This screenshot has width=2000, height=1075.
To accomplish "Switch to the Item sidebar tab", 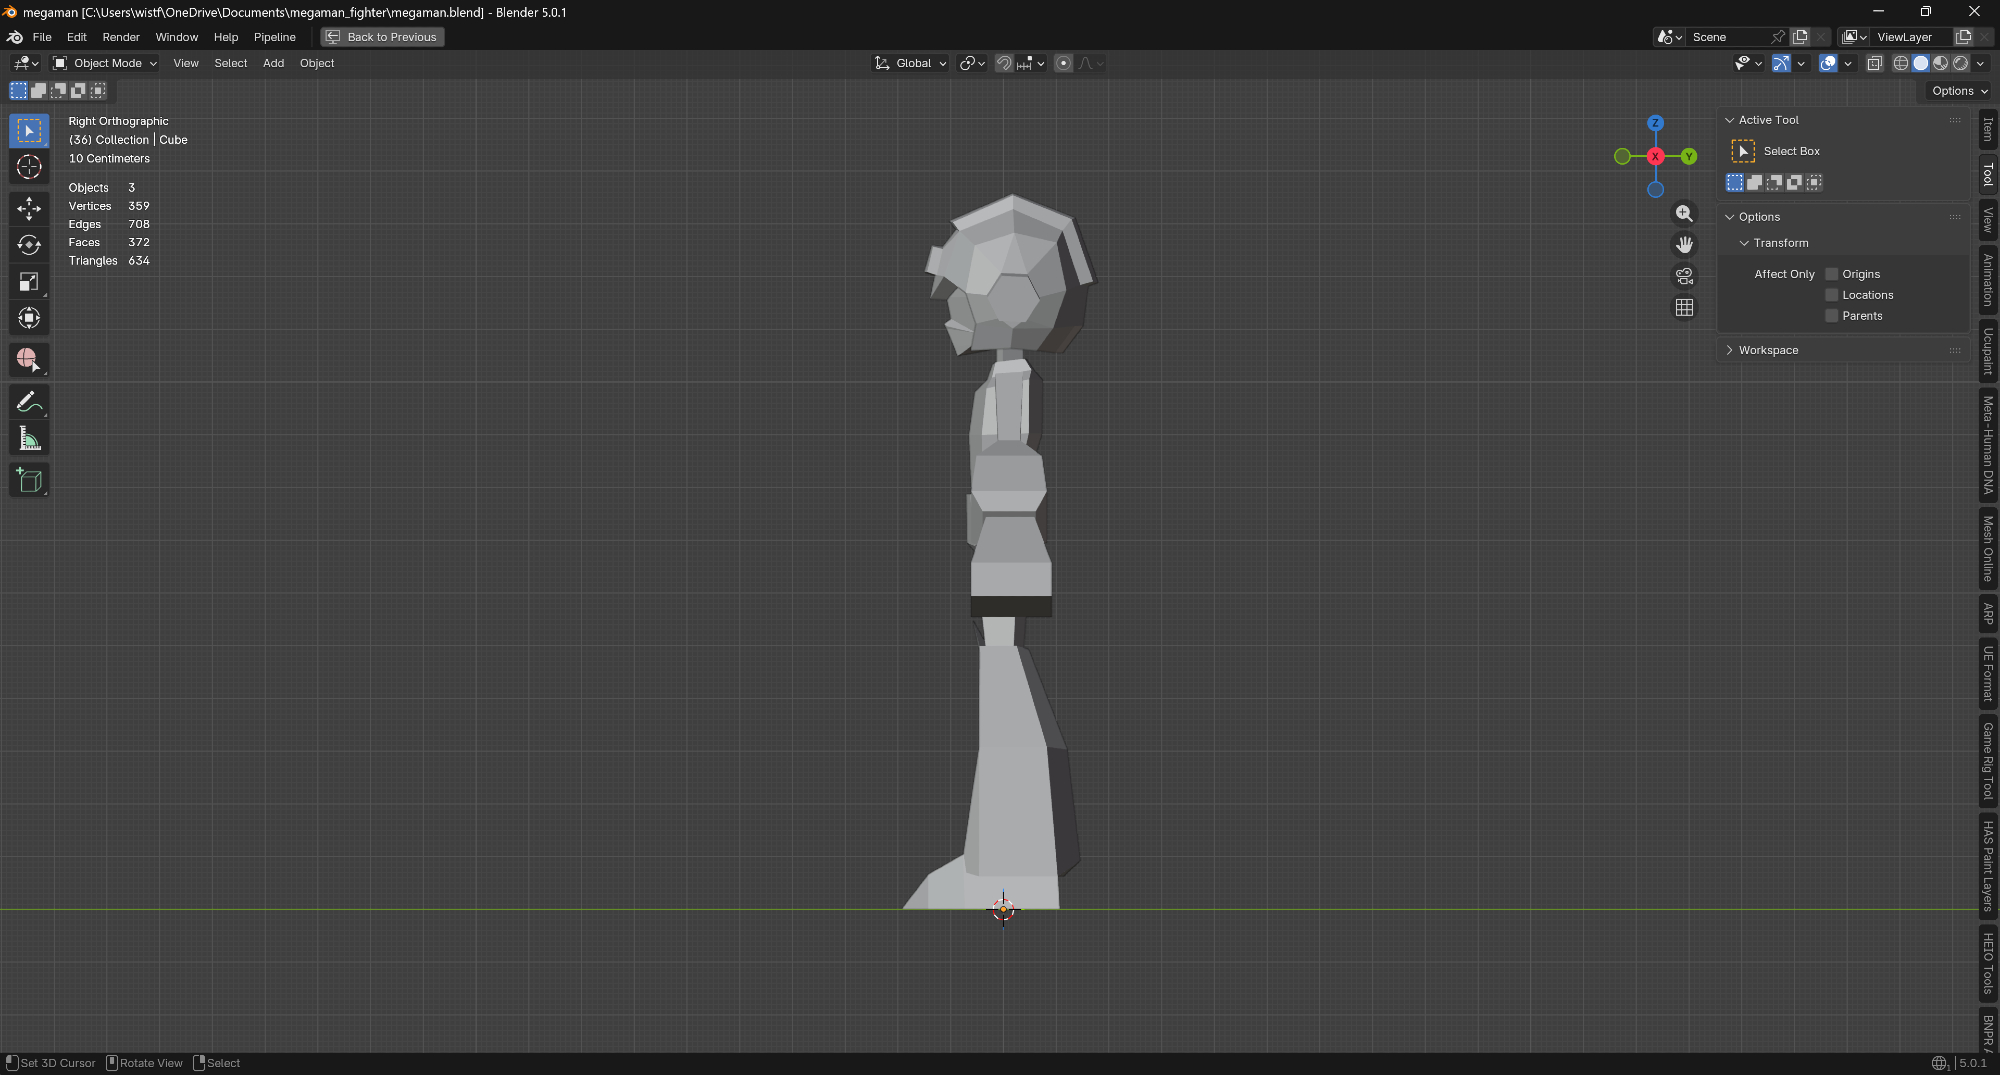I will coord(1988,129).
